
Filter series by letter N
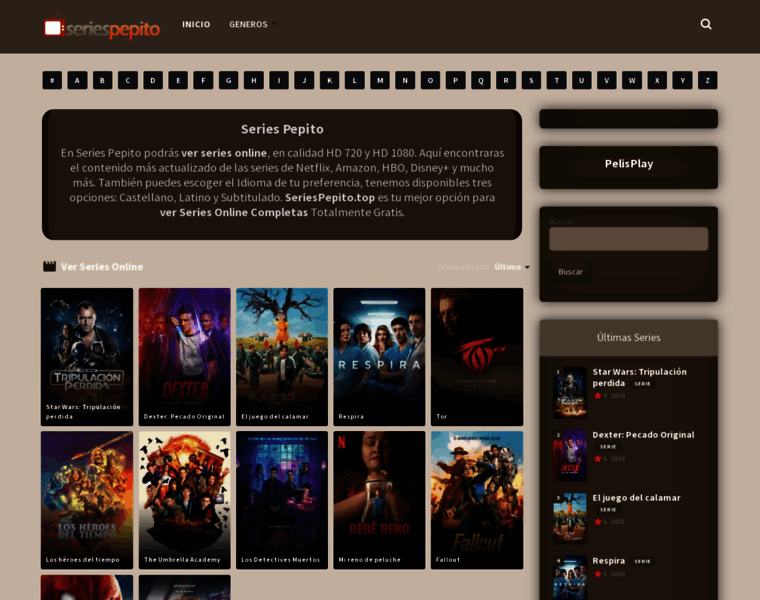[405, 80]
